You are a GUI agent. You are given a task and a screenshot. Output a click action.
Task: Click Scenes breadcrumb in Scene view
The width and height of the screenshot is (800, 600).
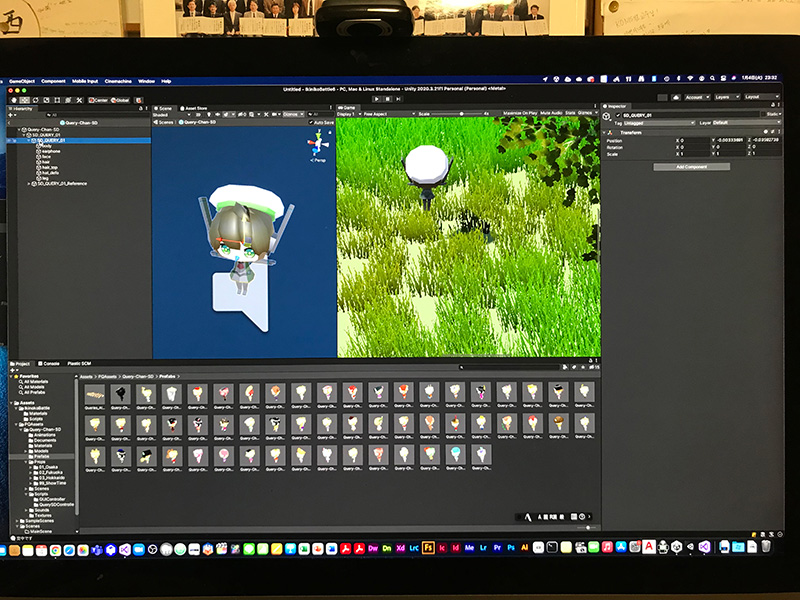(164, 122)
